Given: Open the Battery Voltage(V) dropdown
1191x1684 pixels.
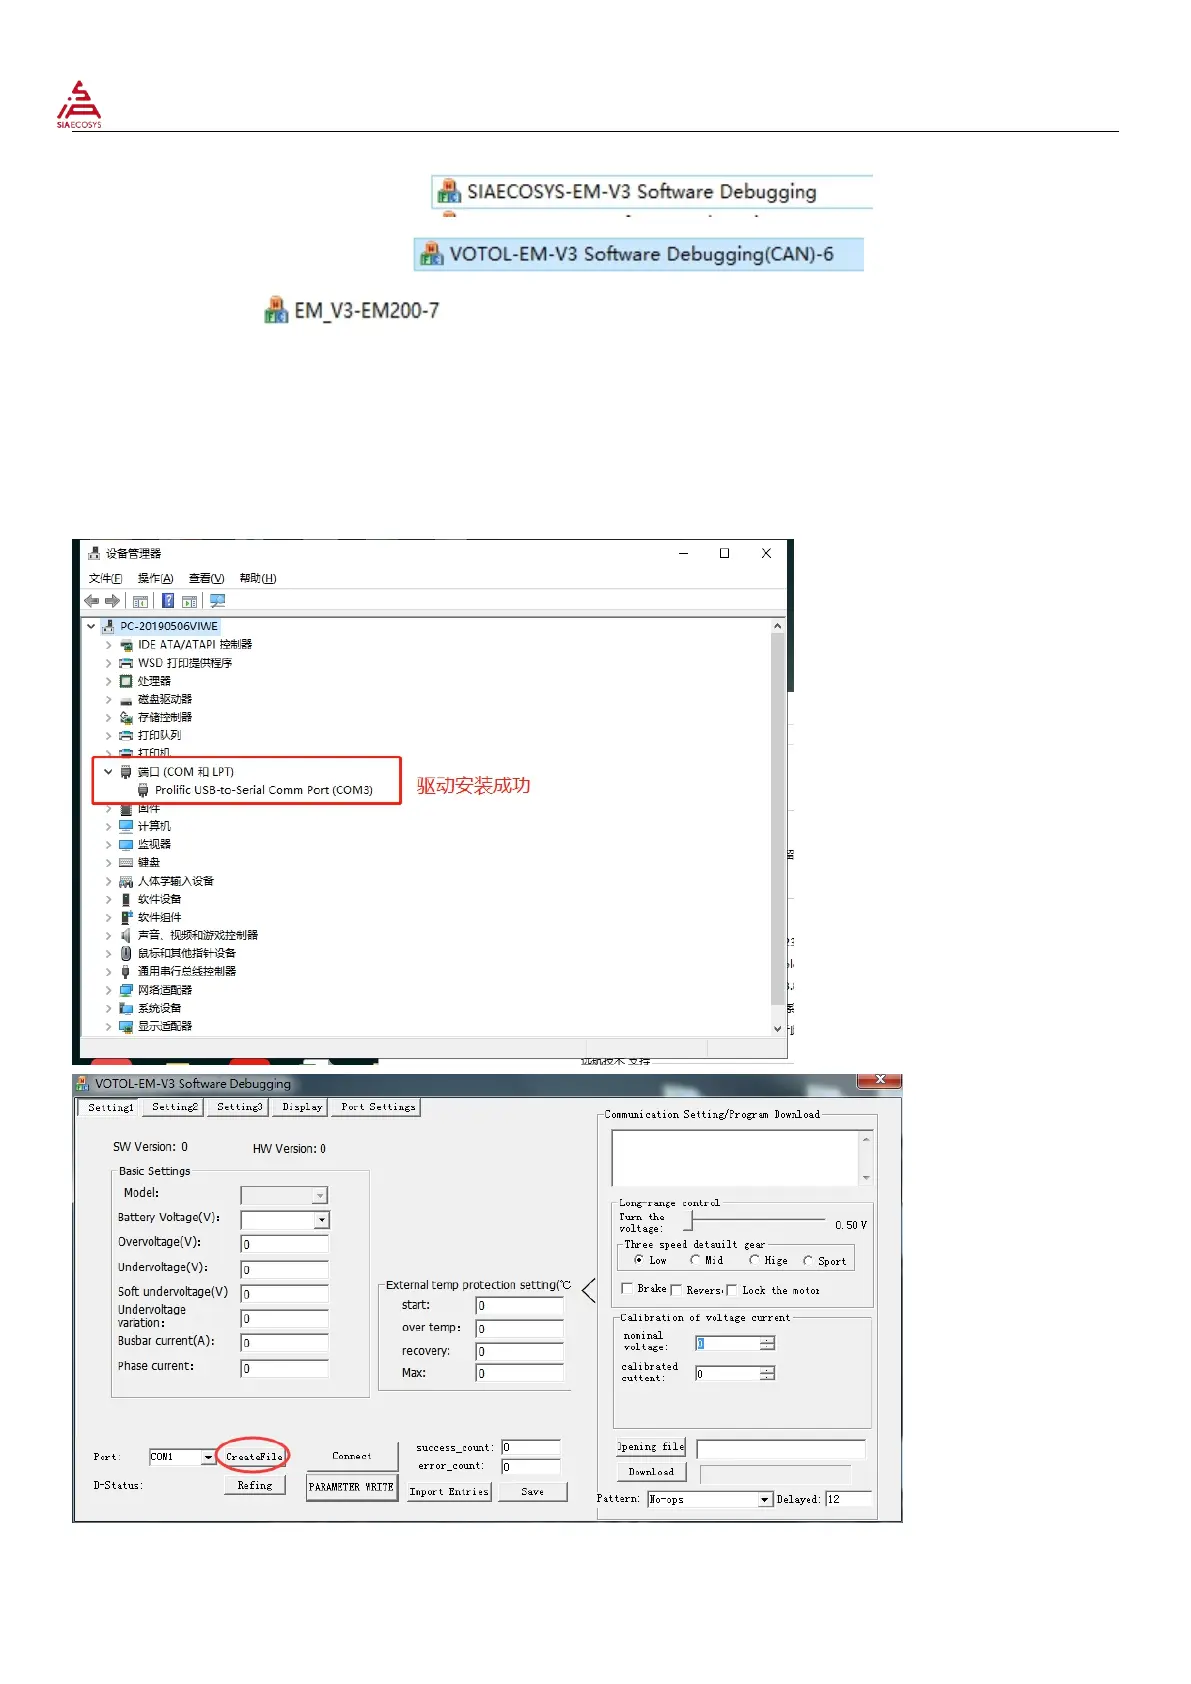Looking at the screenshot, I should click(x=322, y=1220).
